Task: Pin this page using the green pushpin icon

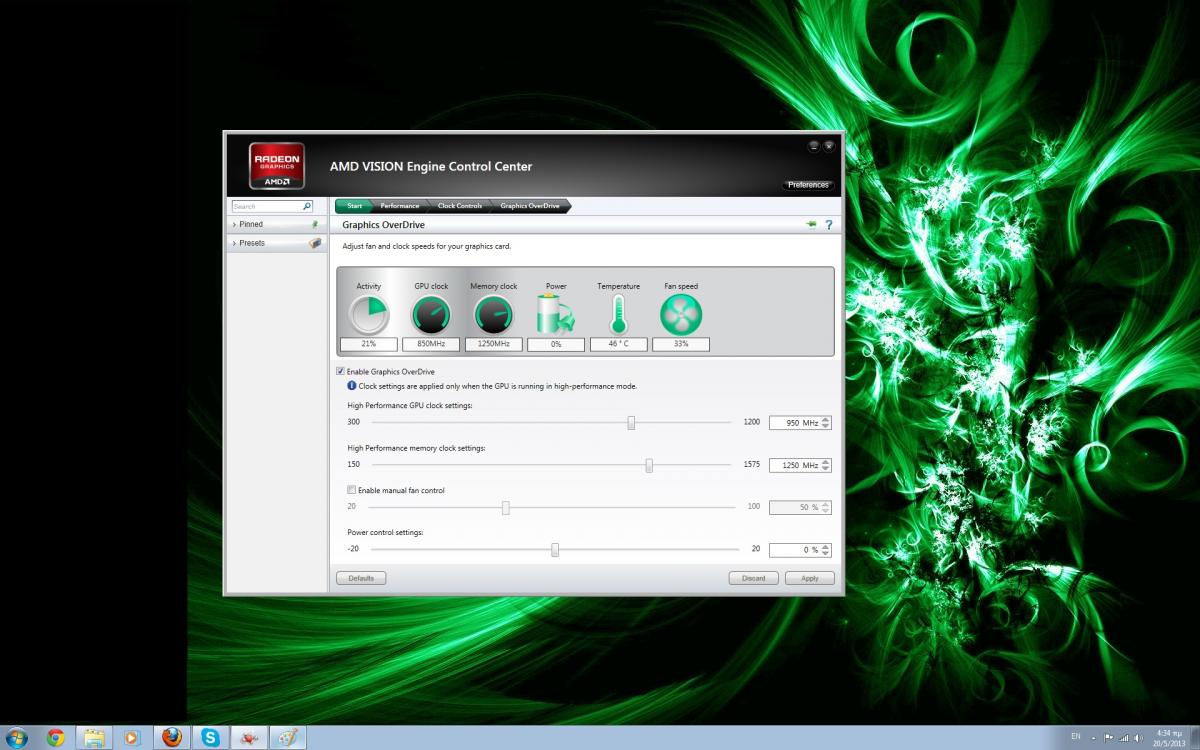Action: coord(811,225)
